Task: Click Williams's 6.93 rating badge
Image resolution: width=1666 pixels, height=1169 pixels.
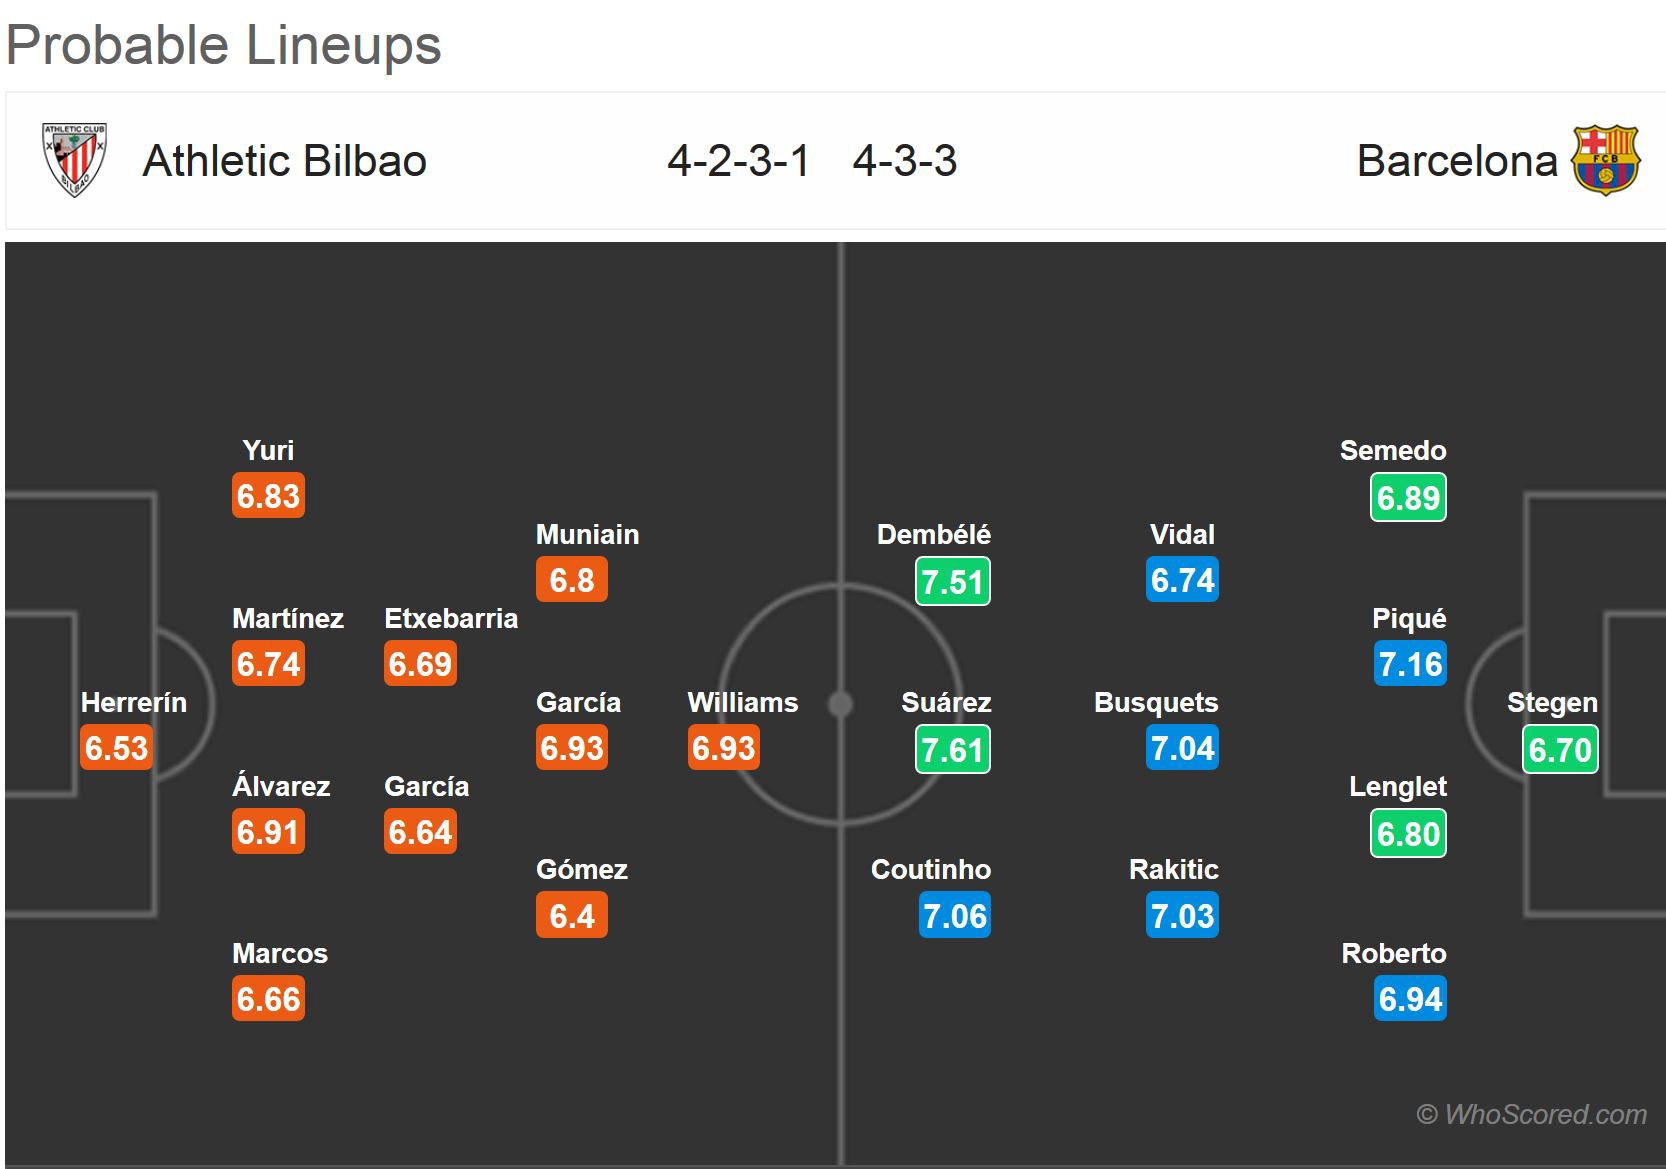Action: (x=724, y=748)
